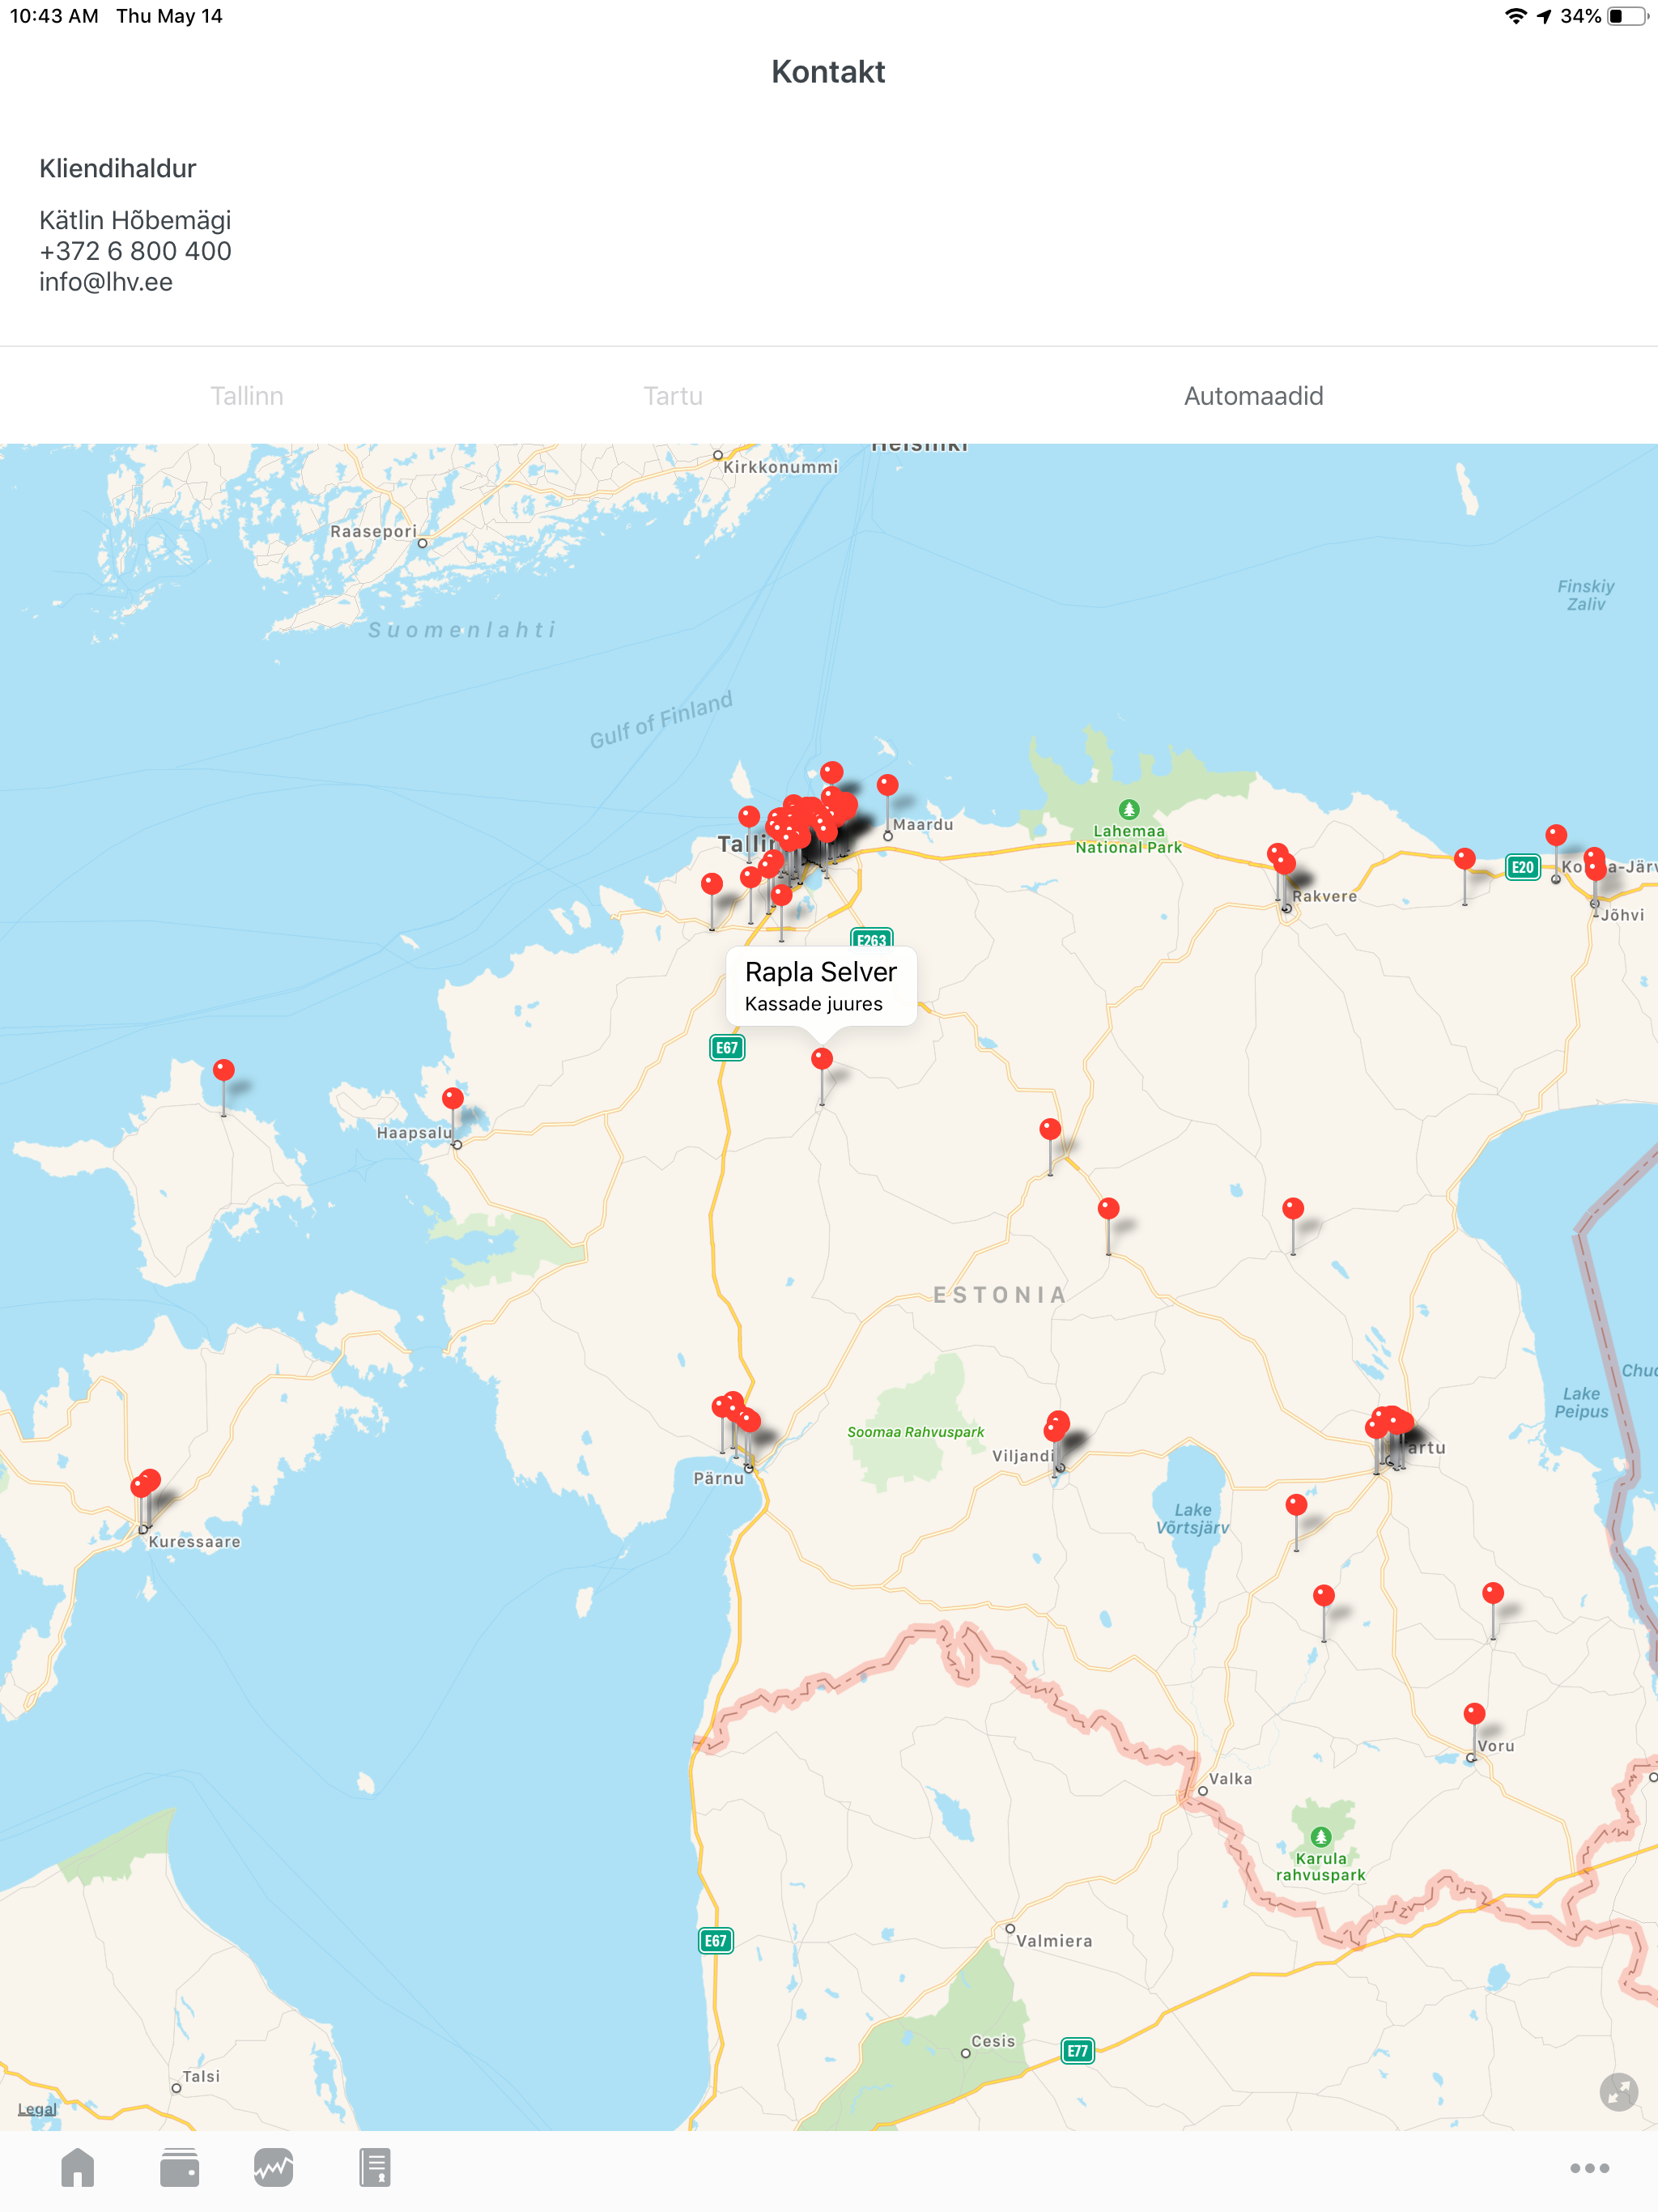Open the investment chart icon

click(x=273, y=2168)
